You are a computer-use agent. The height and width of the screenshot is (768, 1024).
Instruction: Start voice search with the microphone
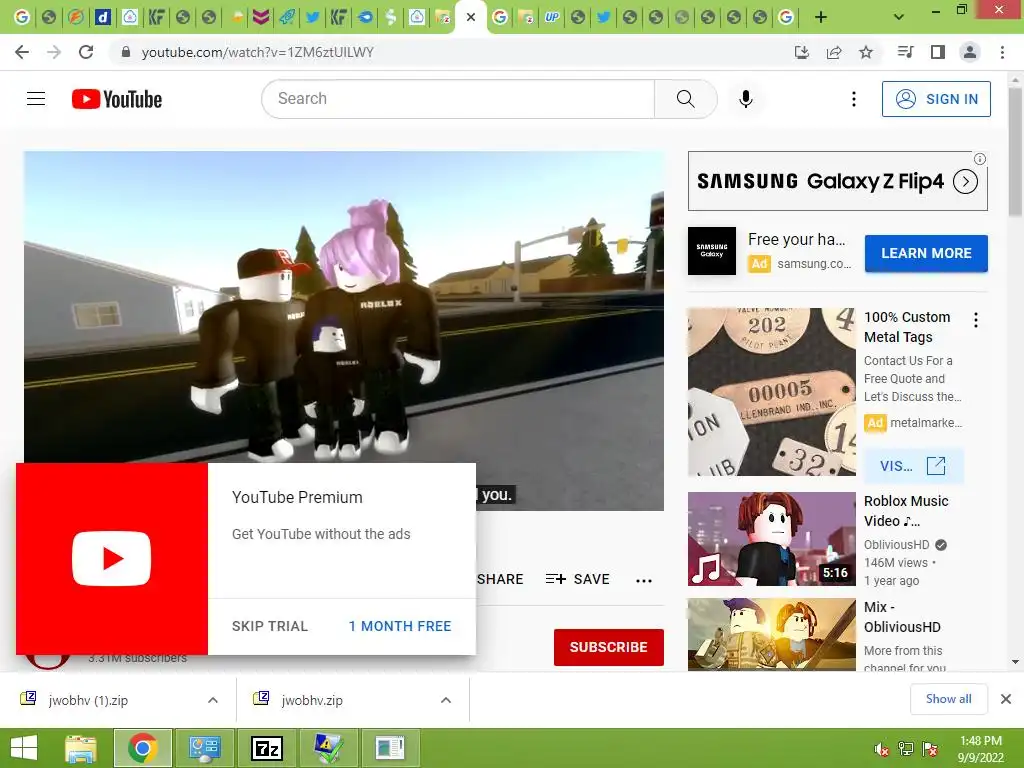[746, 99]
